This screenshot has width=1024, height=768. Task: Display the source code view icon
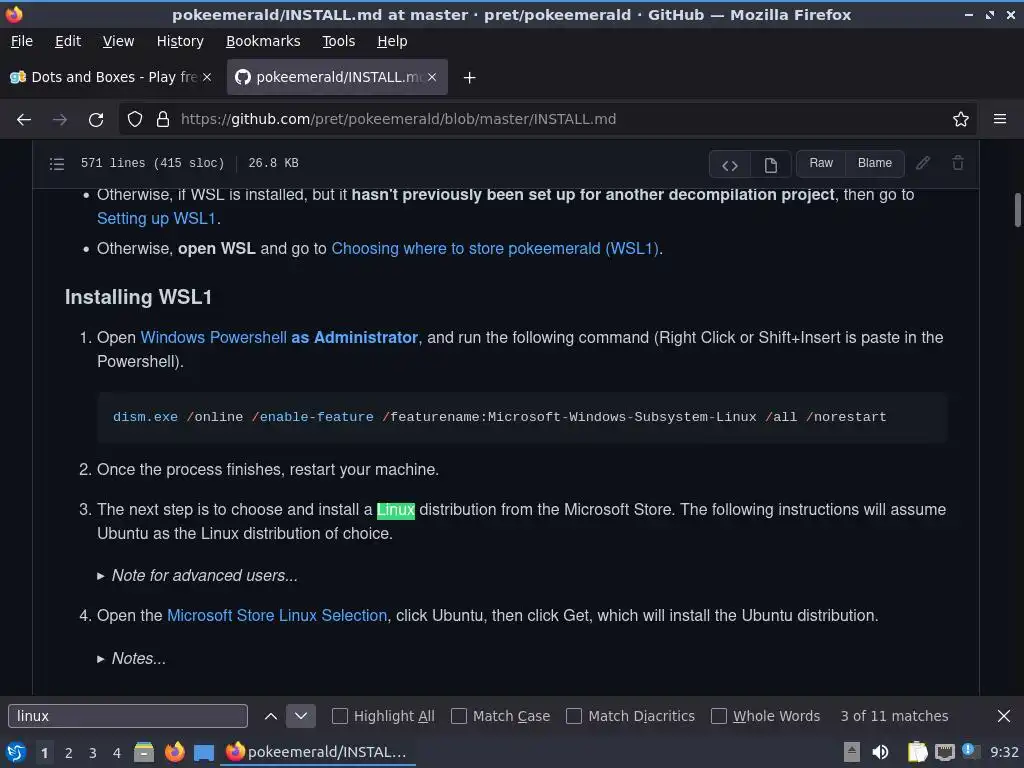(730, 165)
